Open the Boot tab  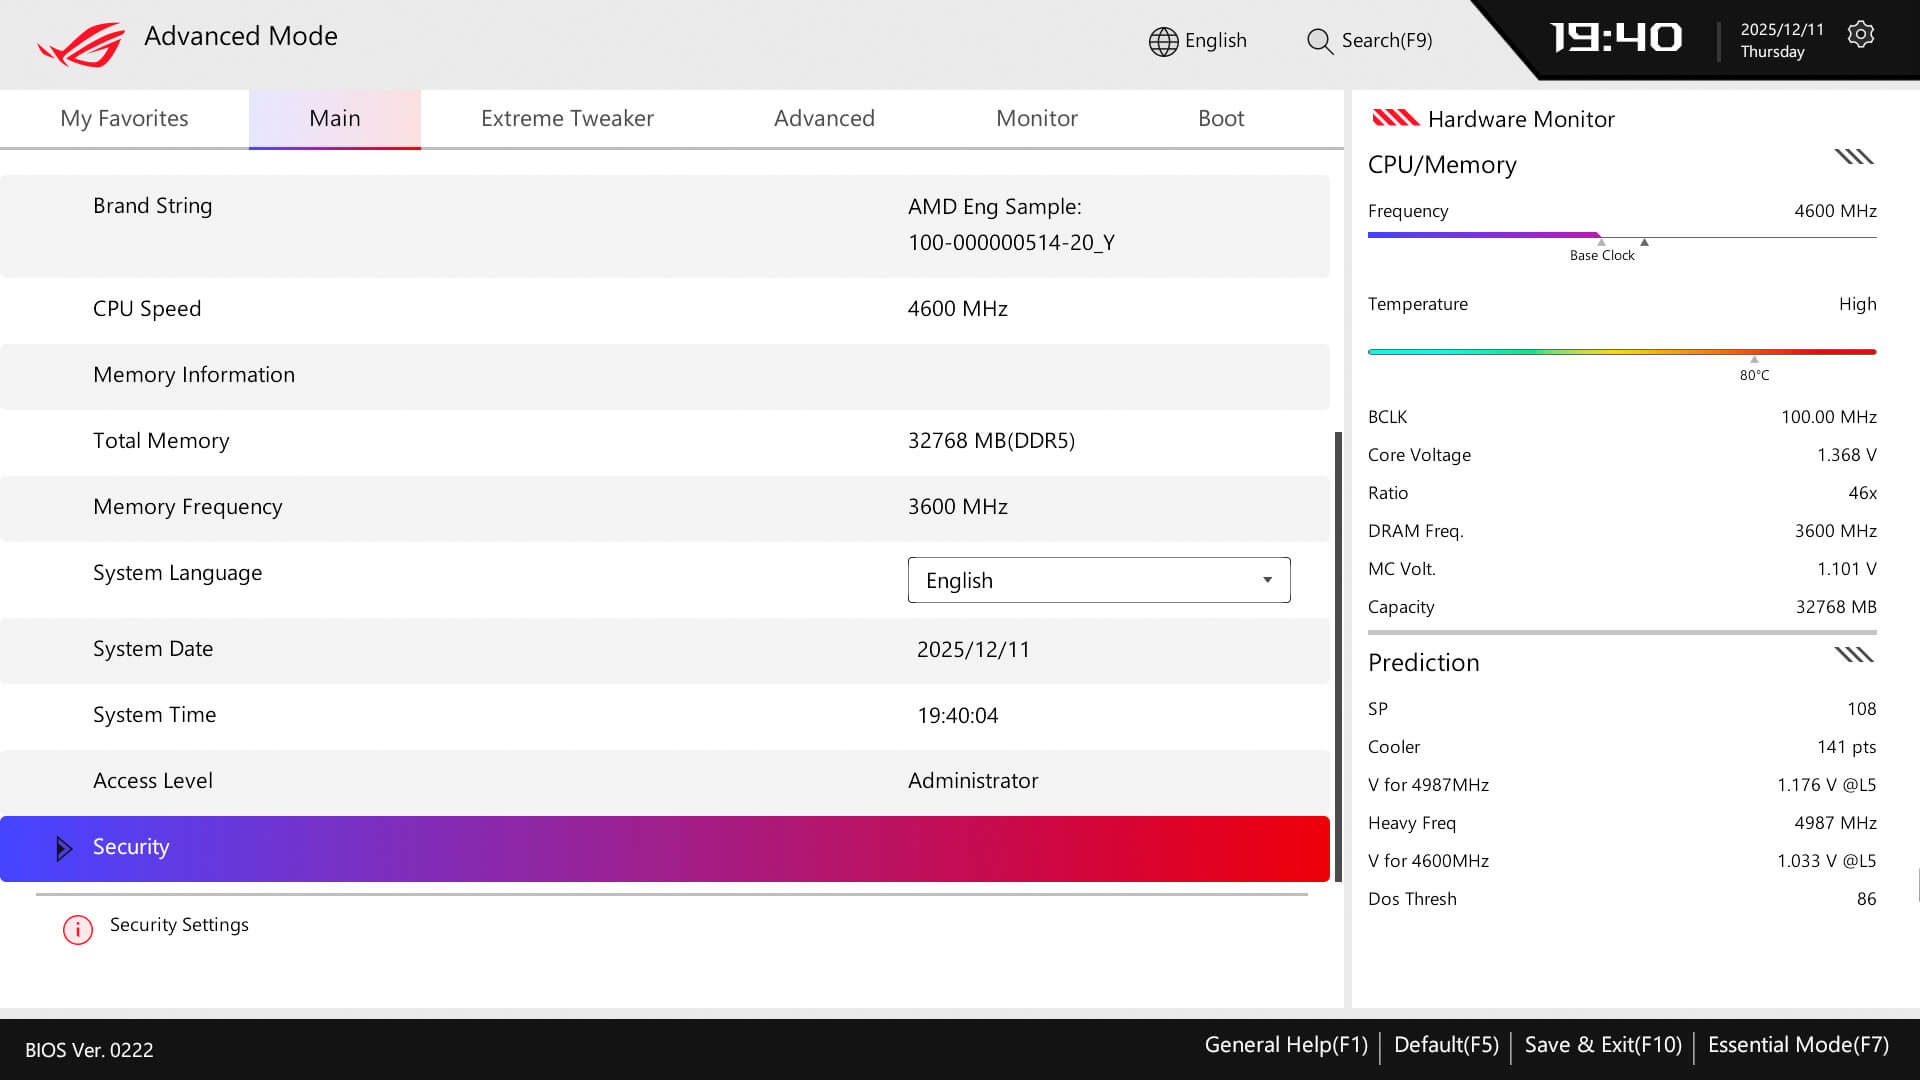click(x=1220, y=118)
